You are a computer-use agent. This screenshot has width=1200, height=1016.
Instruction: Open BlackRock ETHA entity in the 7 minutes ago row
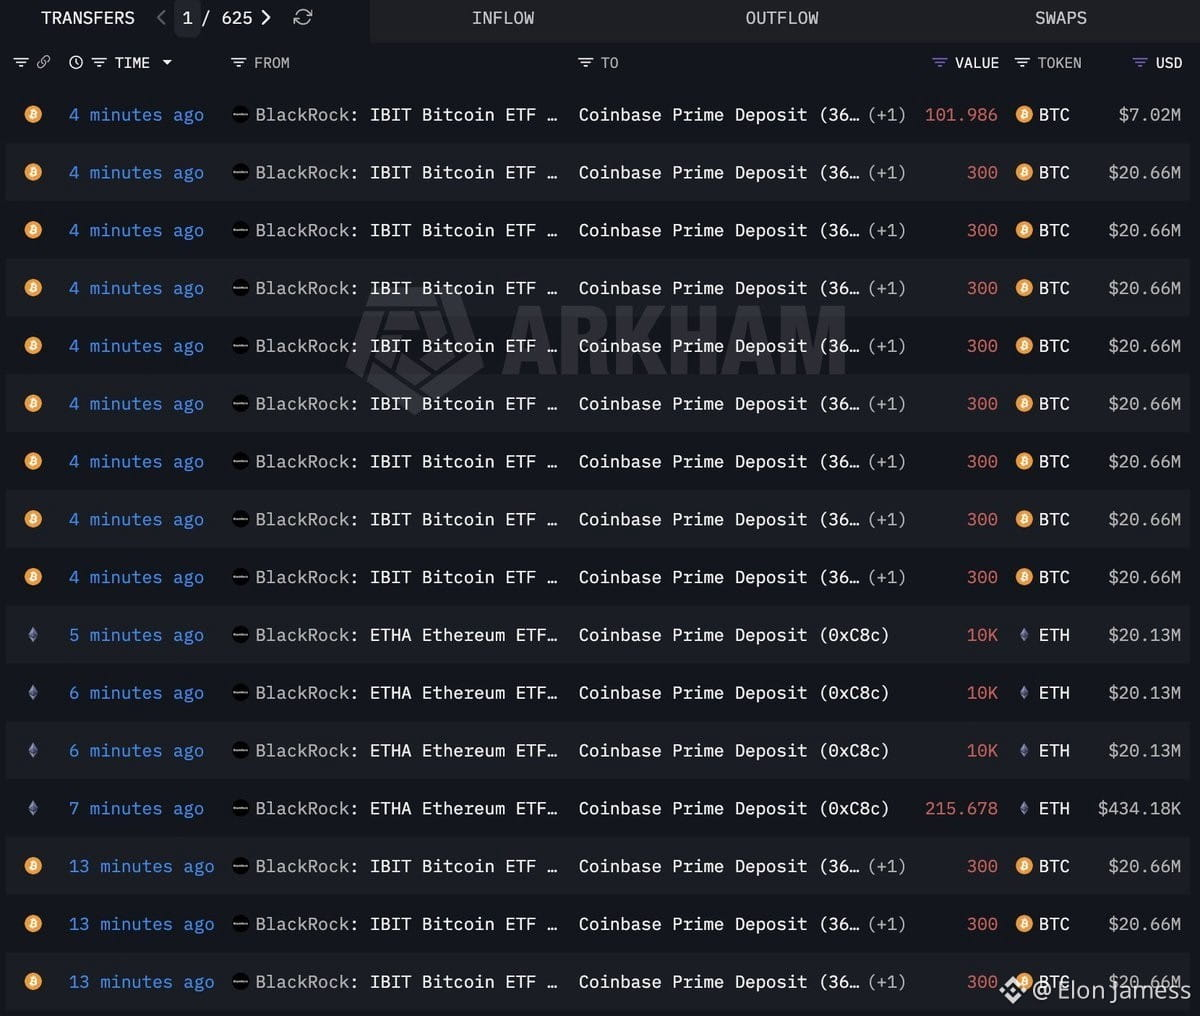406,809
